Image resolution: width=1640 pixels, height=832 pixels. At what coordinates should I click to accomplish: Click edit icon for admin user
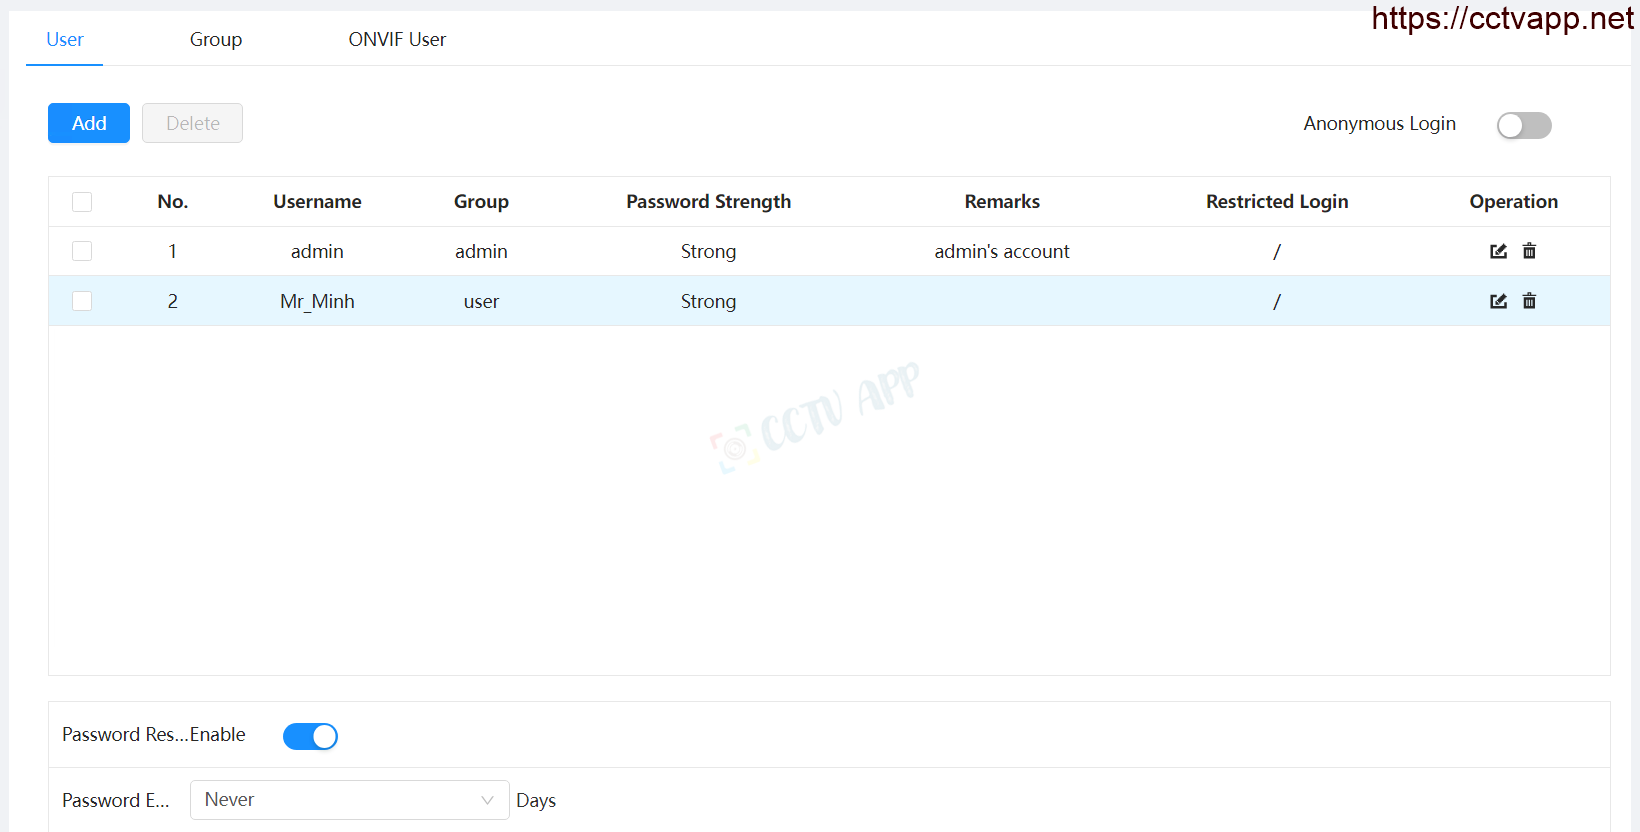1498,251
